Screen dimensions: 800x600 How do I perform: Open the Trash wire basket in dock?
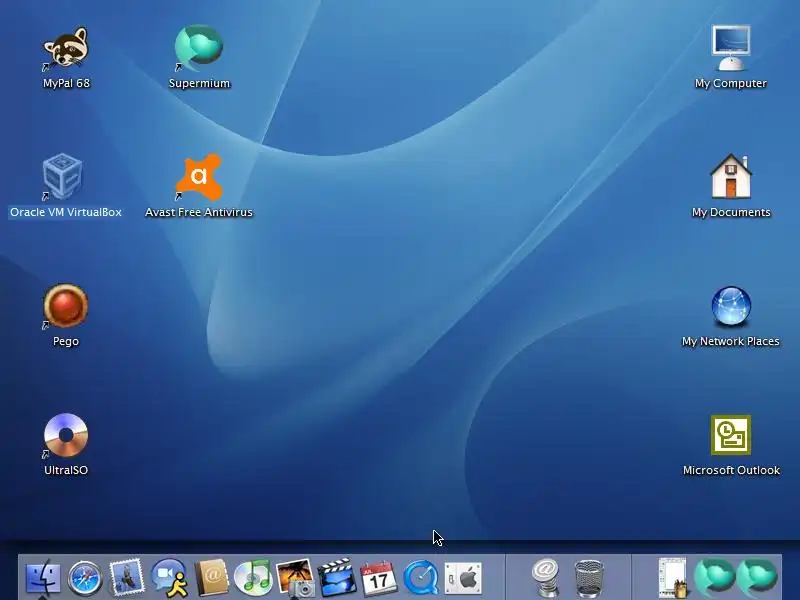[x=589, y=578]
